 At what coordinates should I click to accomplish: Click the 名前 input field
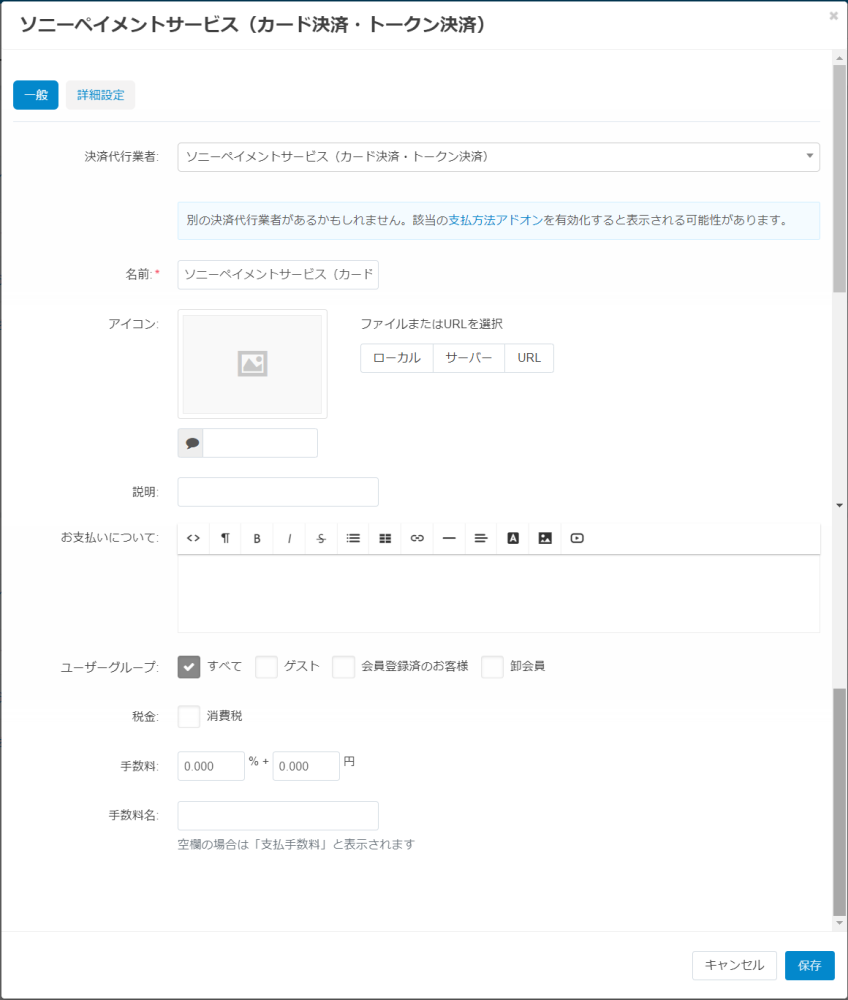[278, 275]
